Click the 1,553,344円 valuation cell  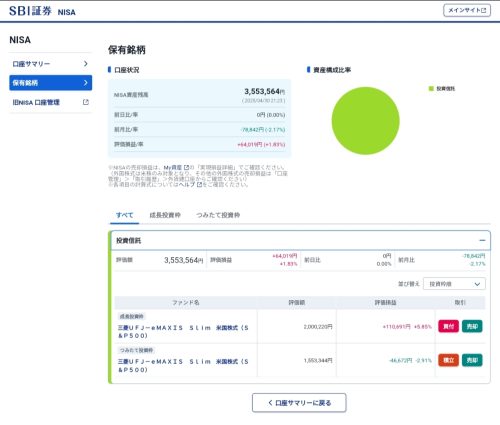tap(318, 360)
